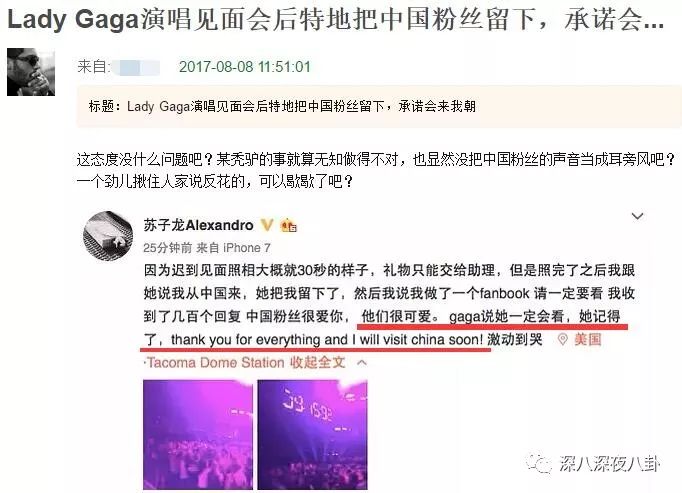Click the upward caret beside 收起全文

[x=361, y=362]
